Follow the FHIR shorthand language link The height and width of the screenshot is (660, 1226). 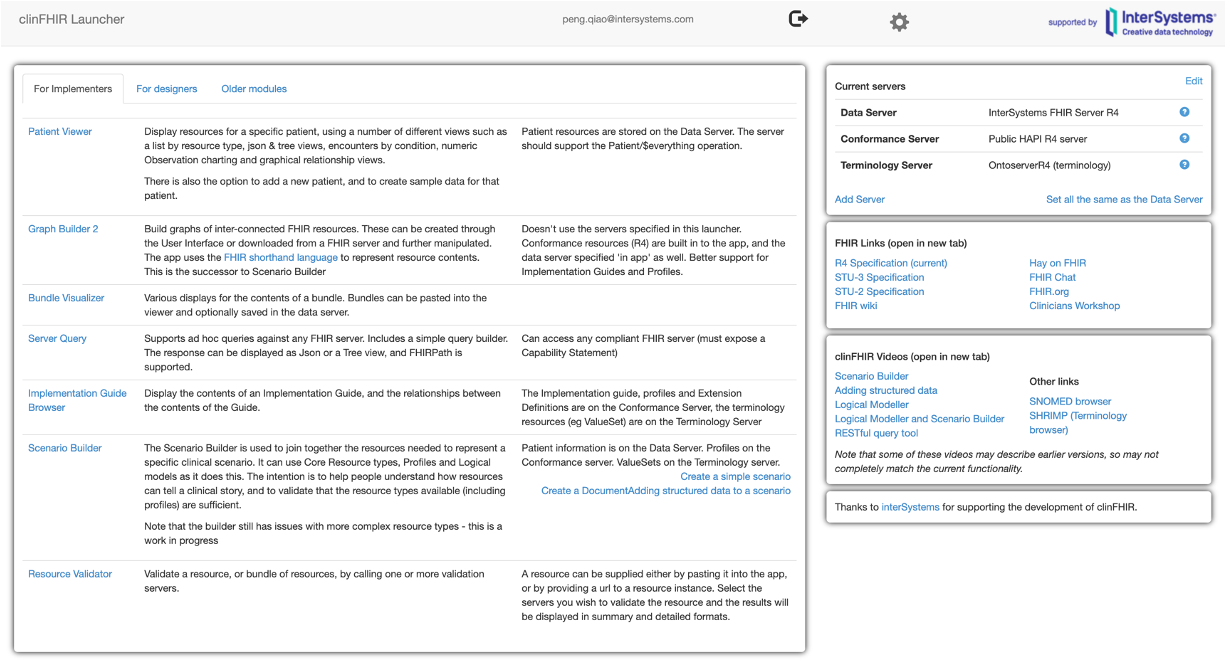280,258
